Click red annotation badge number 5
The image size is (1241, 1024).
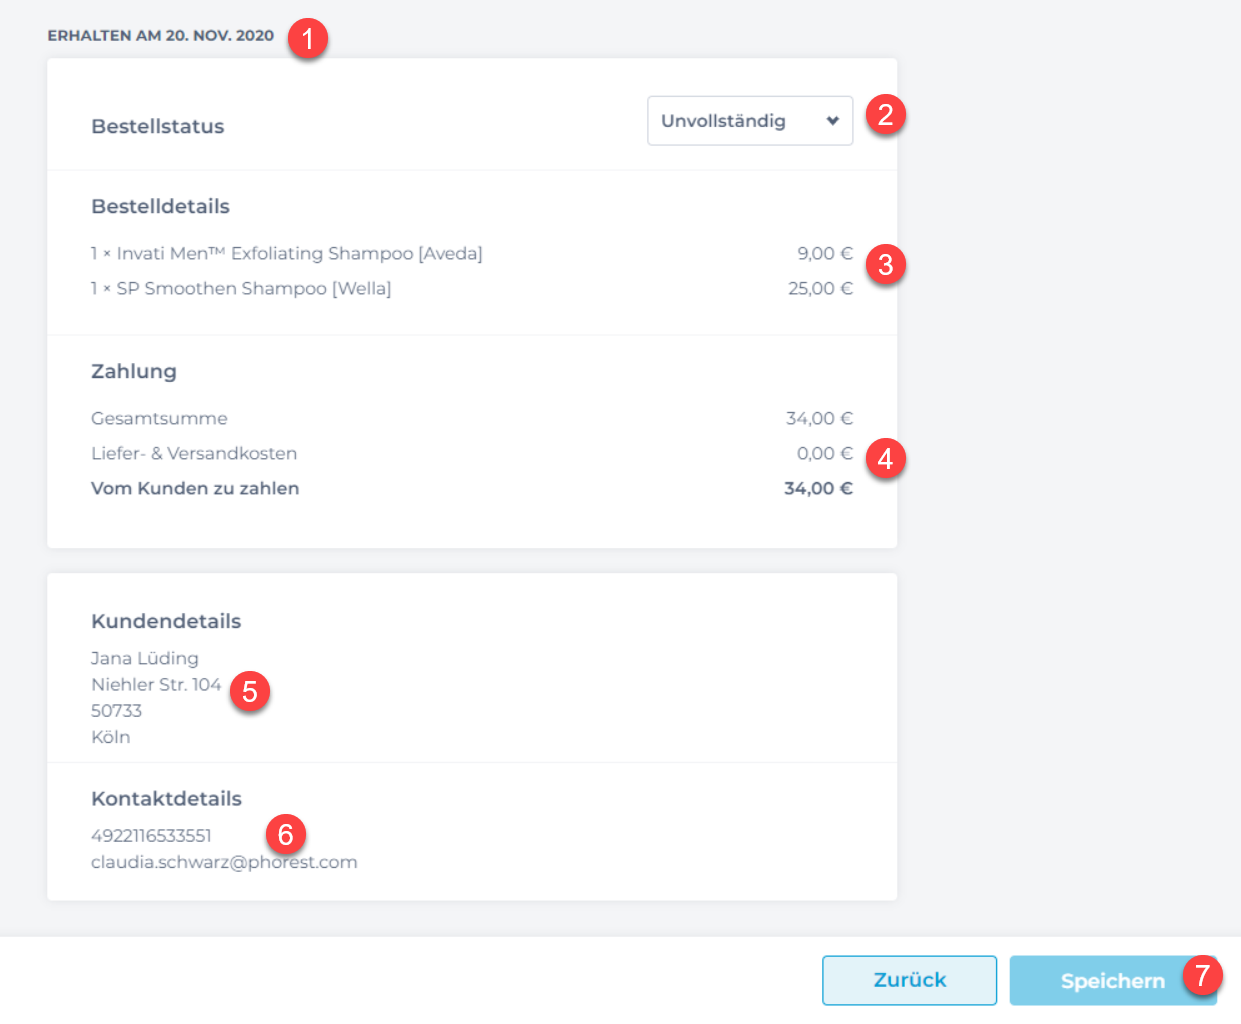[250, 691]
